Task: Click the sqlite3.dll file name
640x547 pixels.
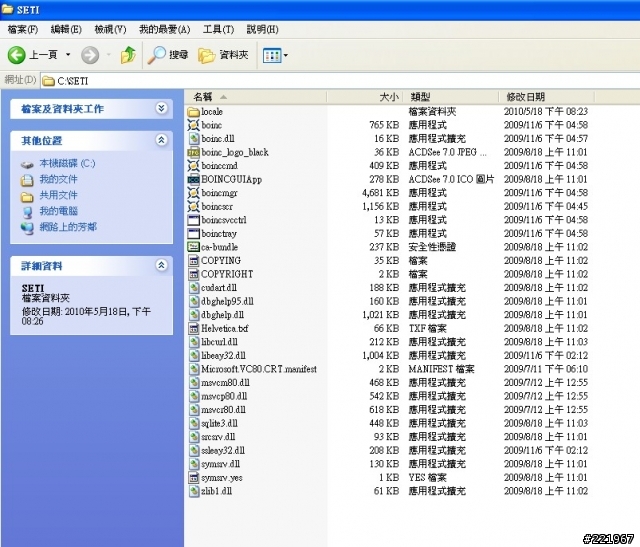Action: coord(220,423)
